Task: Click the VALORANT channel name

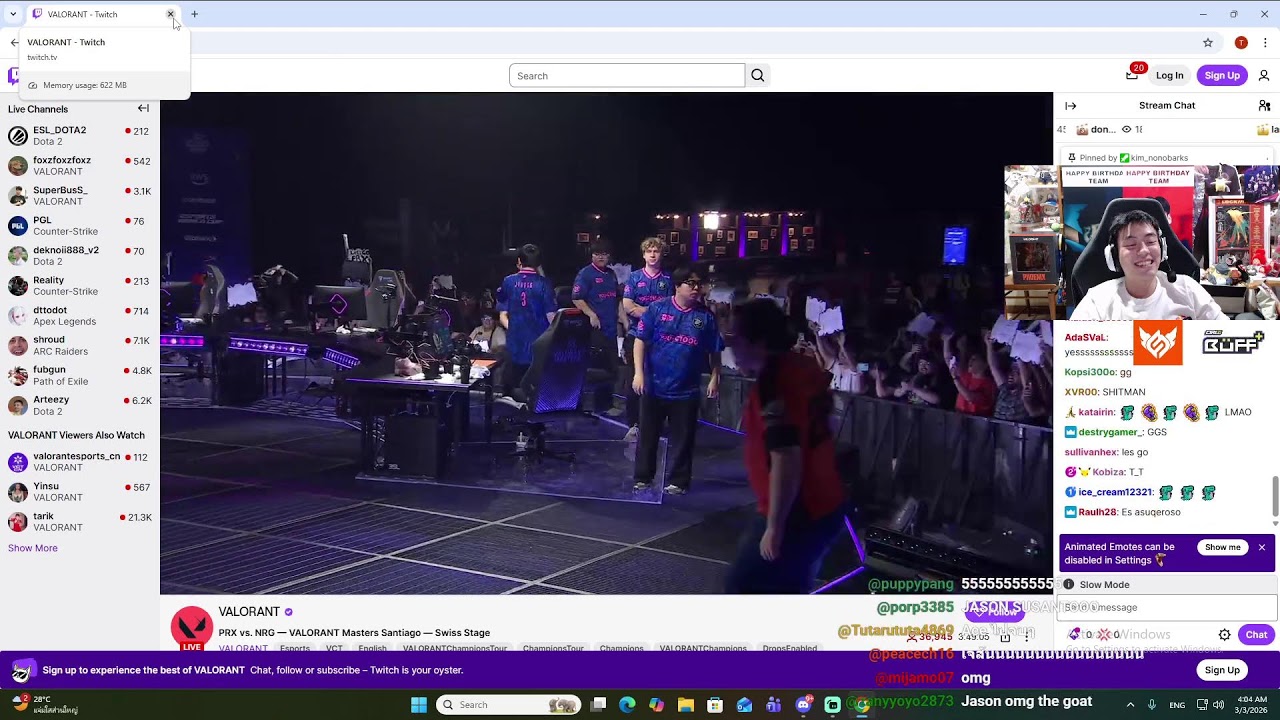Action: (x=249, y=612)
